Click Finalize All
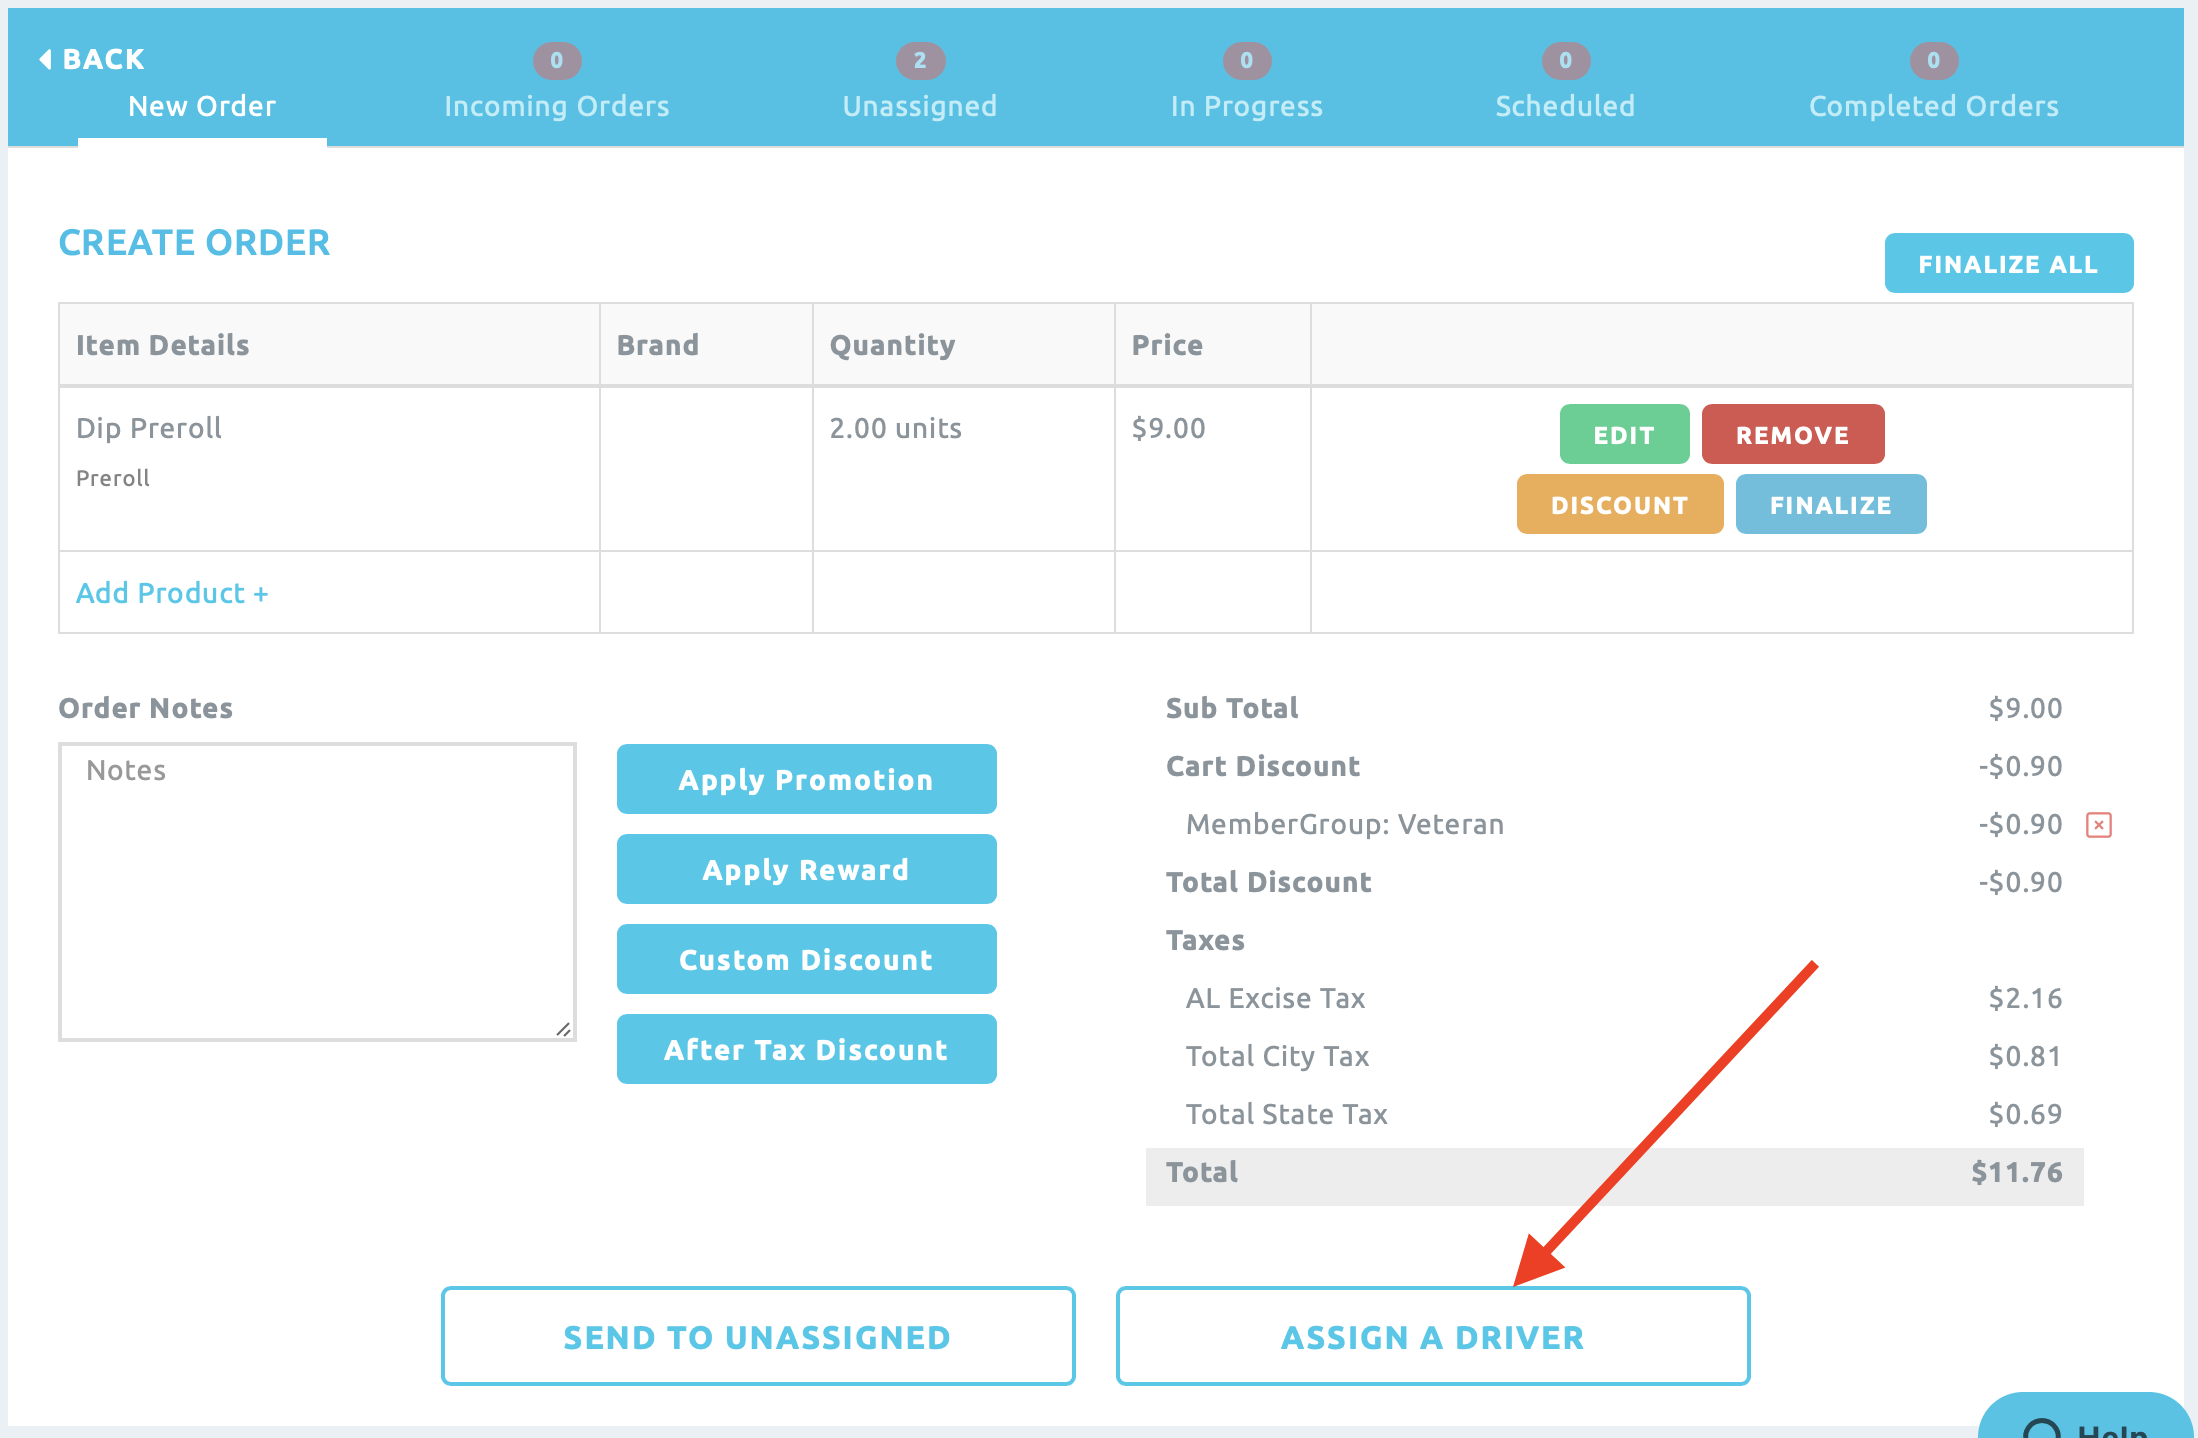 pos(2008,263)
